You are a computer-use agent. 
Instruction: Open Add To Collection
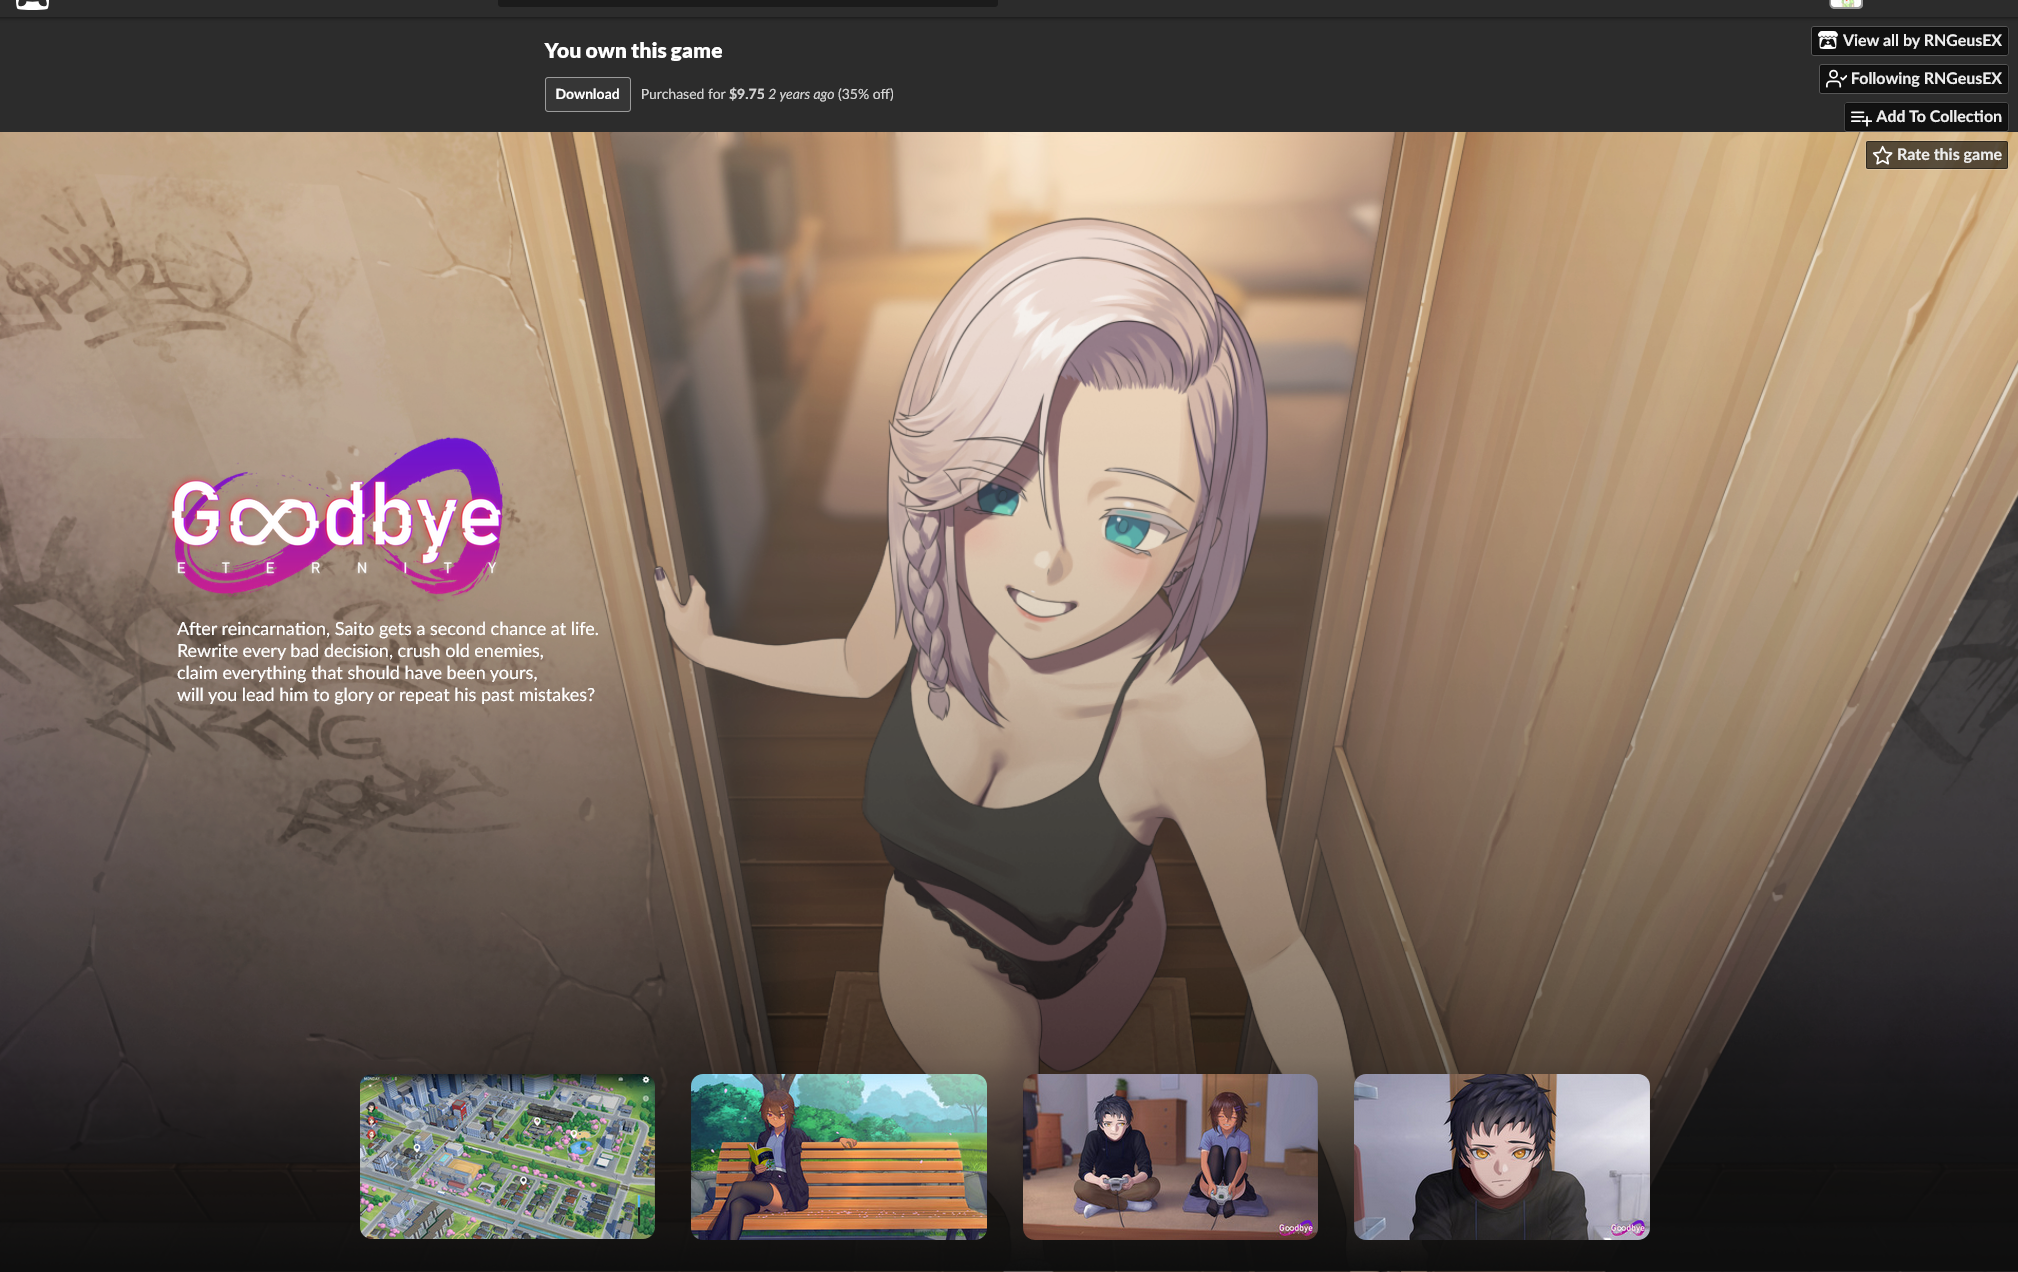1938,117
